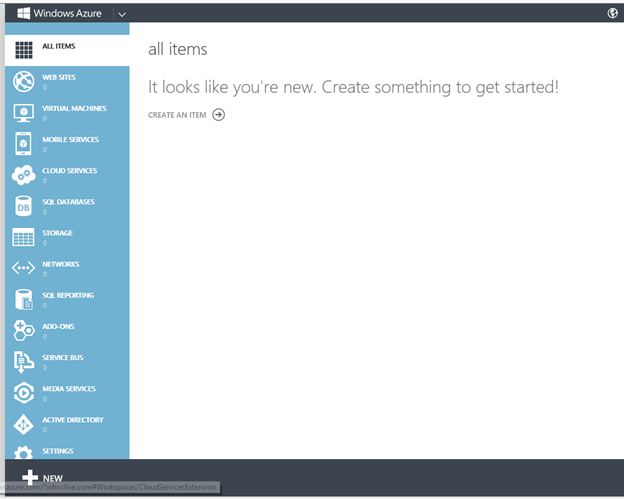Click the Add-Ons hexagon icon

point(24,331)
